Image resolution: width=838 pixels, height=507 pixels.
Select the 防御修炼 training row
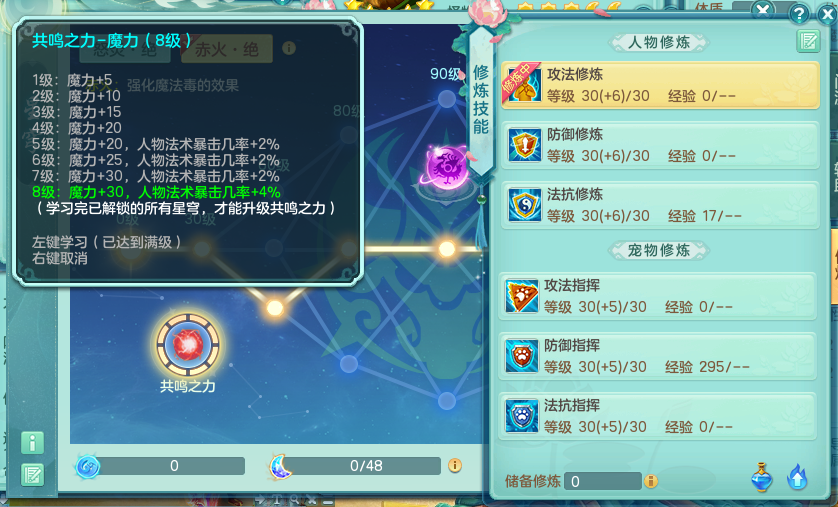pos(659,145)
